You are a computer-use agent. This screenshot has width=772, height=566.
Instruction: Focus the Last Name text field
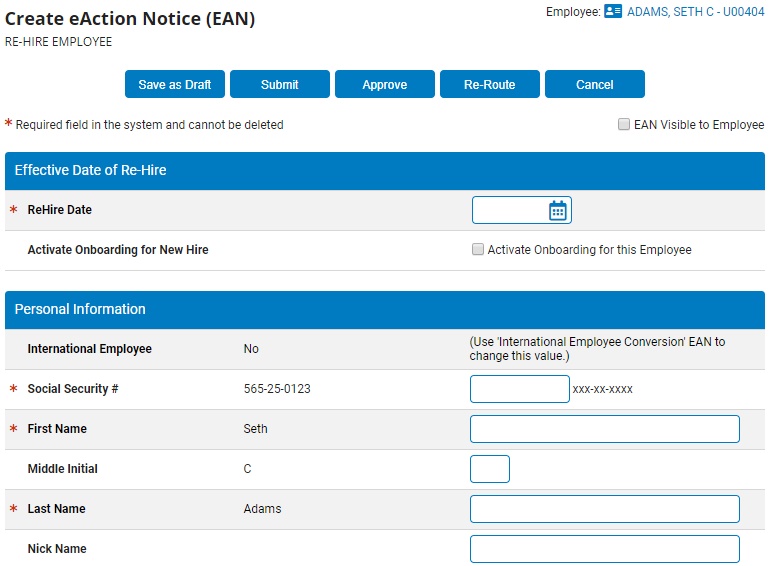pos(604,509)
